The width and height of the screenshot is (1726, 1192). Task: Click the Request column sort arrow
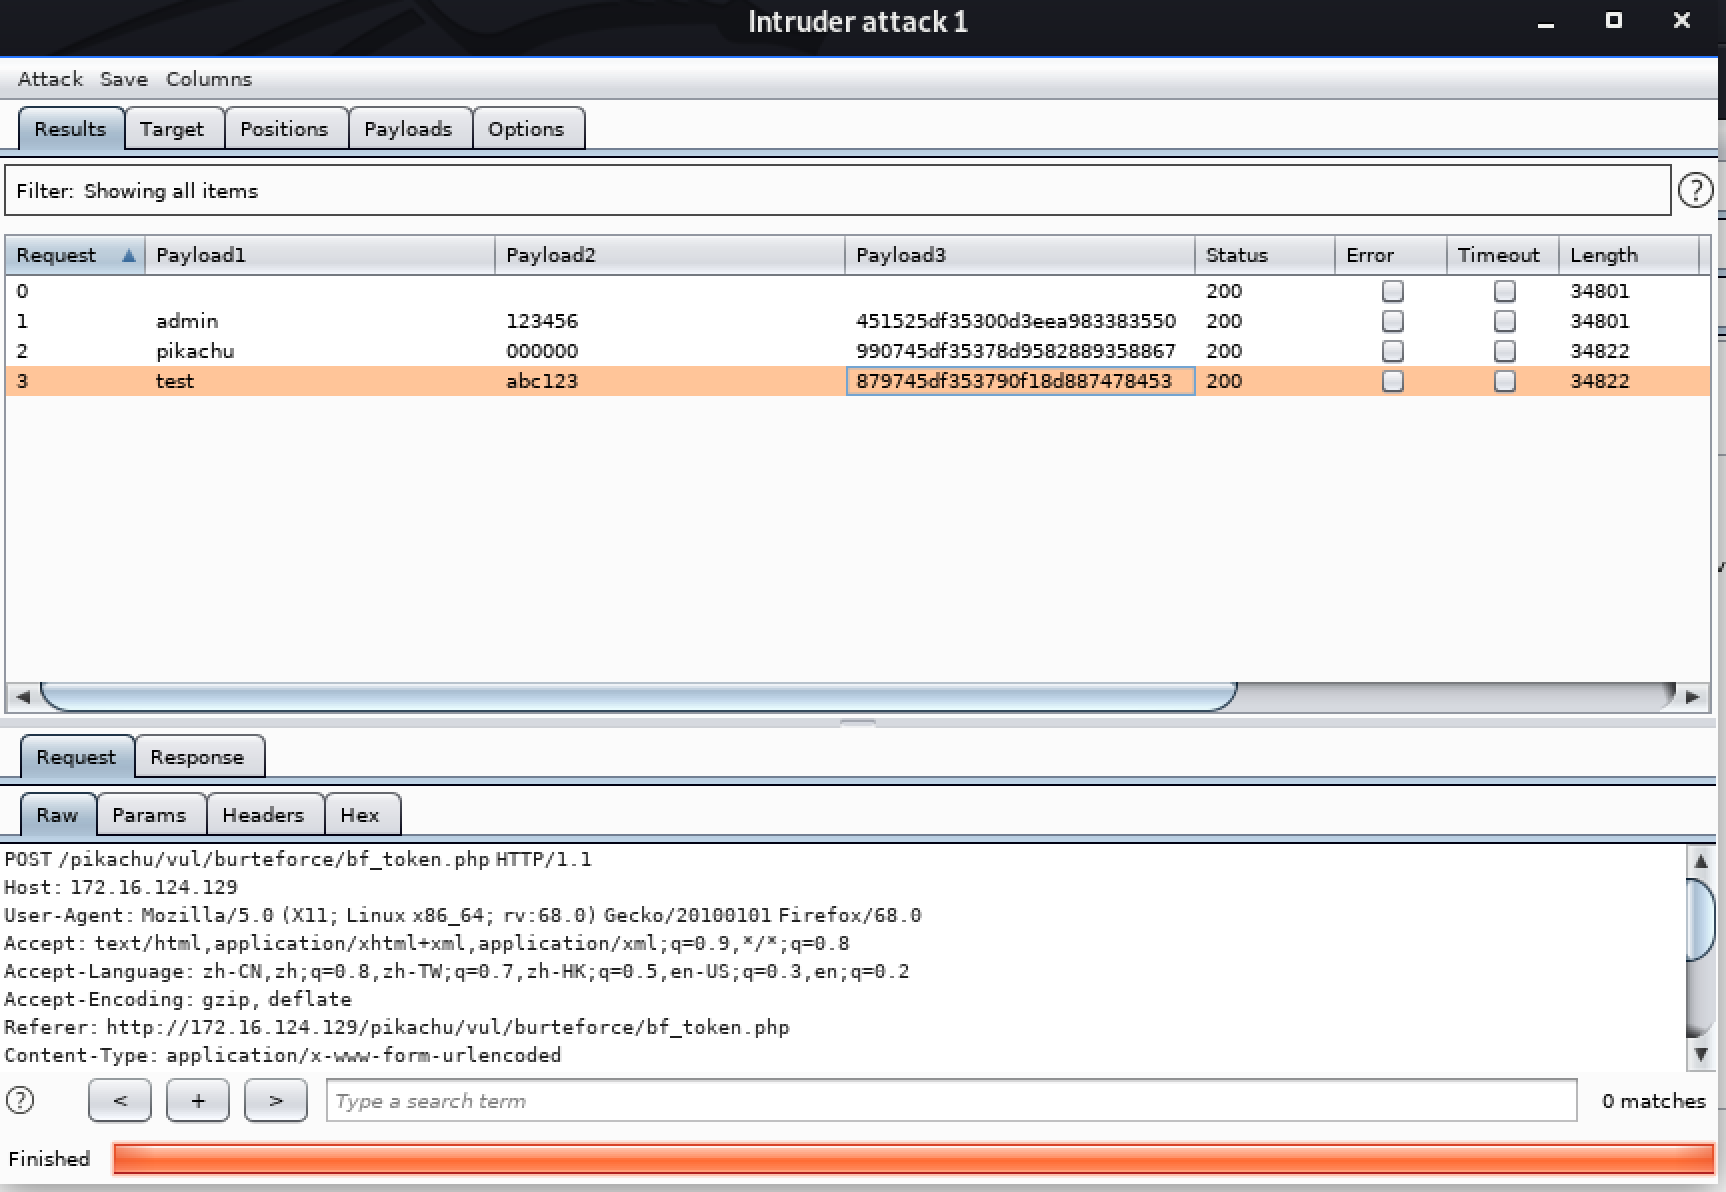click(128, 255)
